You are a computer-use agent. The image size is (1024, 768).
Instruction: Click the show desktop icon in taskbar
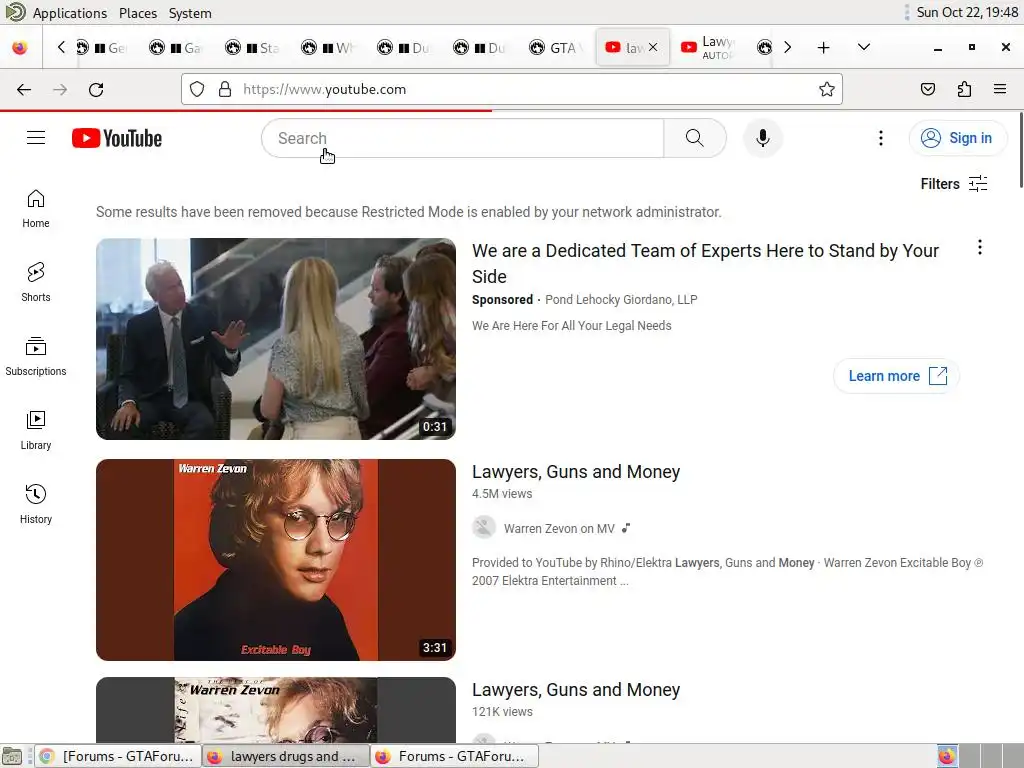coord(12,756)
